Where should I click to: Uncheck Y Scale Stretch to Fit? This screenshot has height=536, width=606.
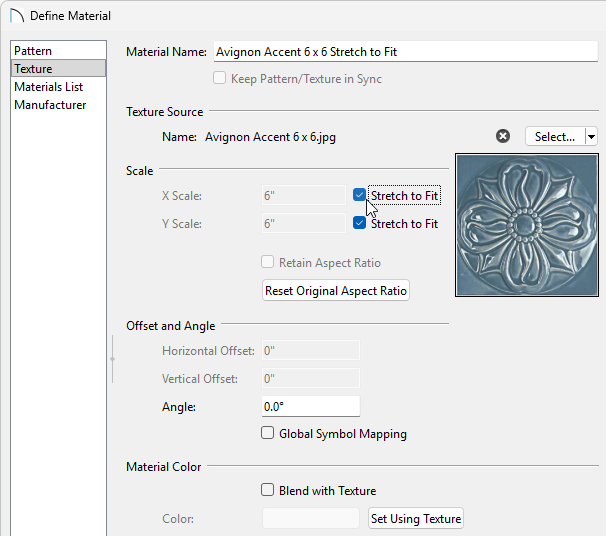pos(359,223)
